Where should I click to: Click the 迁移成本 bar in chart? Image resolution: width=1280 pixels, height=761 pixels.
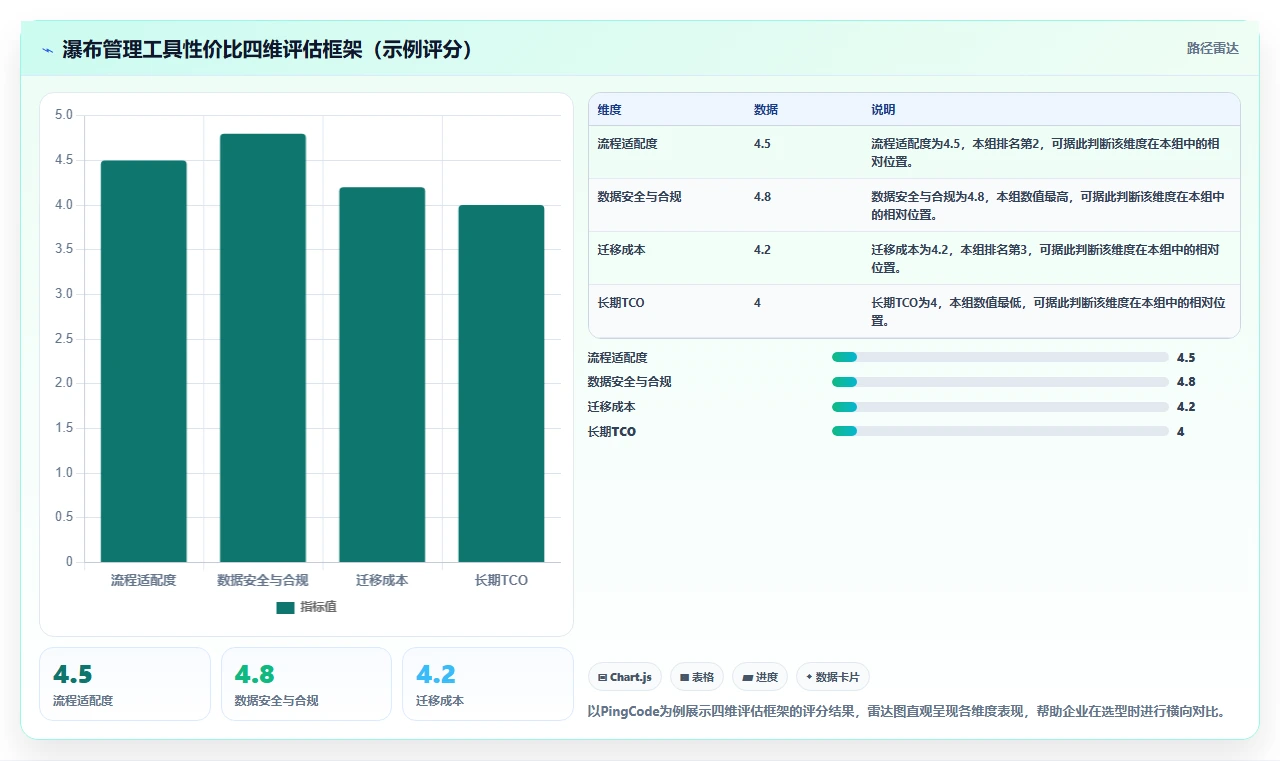pos(382,374)
